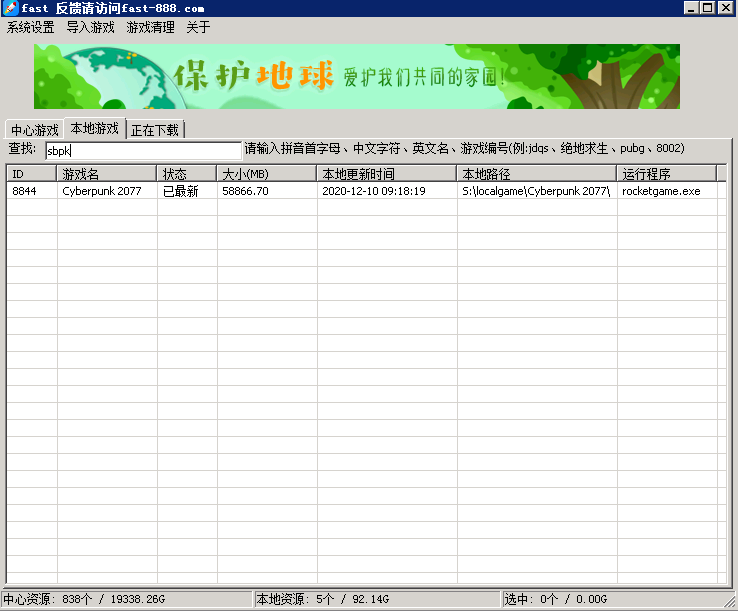Click the fast rocket icon in title bar
Image resolution: width=738 pixels, height=611 pixels.
click(10, 8)
